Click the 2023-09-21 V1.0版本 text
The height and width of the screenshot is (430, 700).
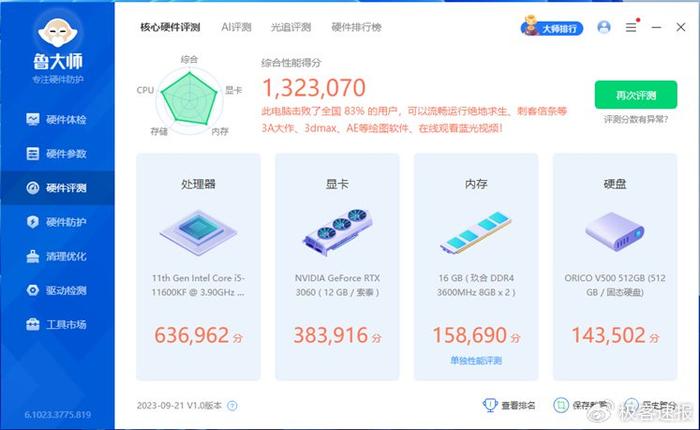[x=179, y=405]
